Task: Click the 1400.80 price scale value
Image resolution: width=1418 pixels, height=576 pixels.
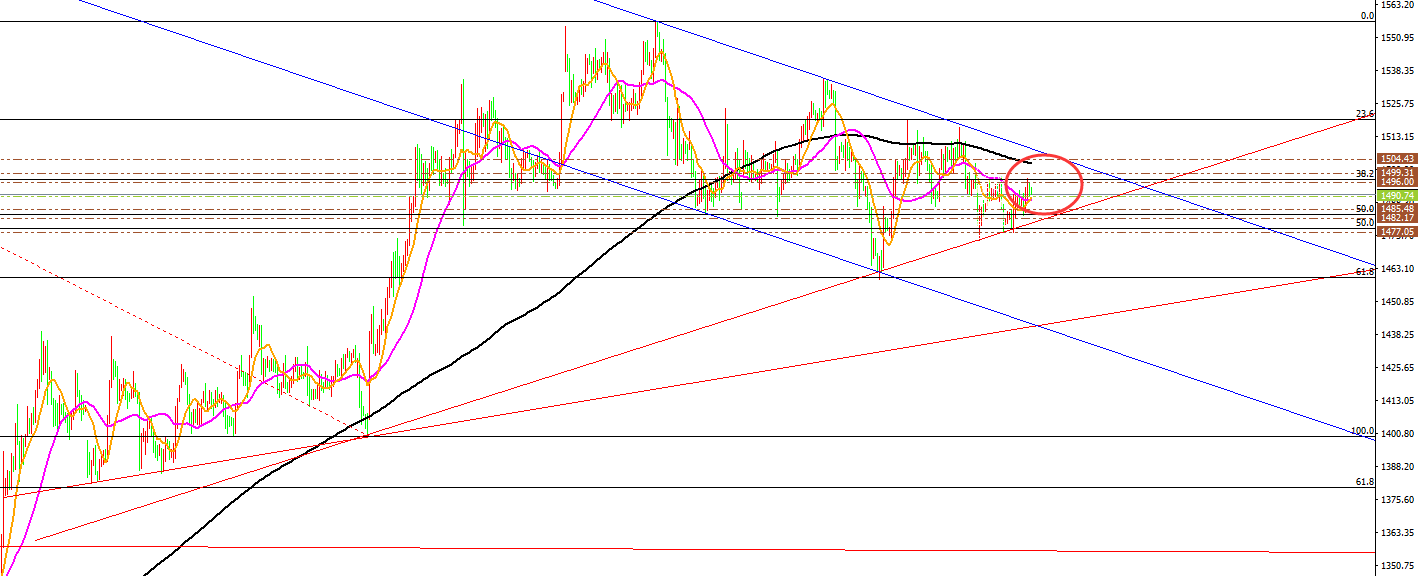Action: tap(1398, 434)
